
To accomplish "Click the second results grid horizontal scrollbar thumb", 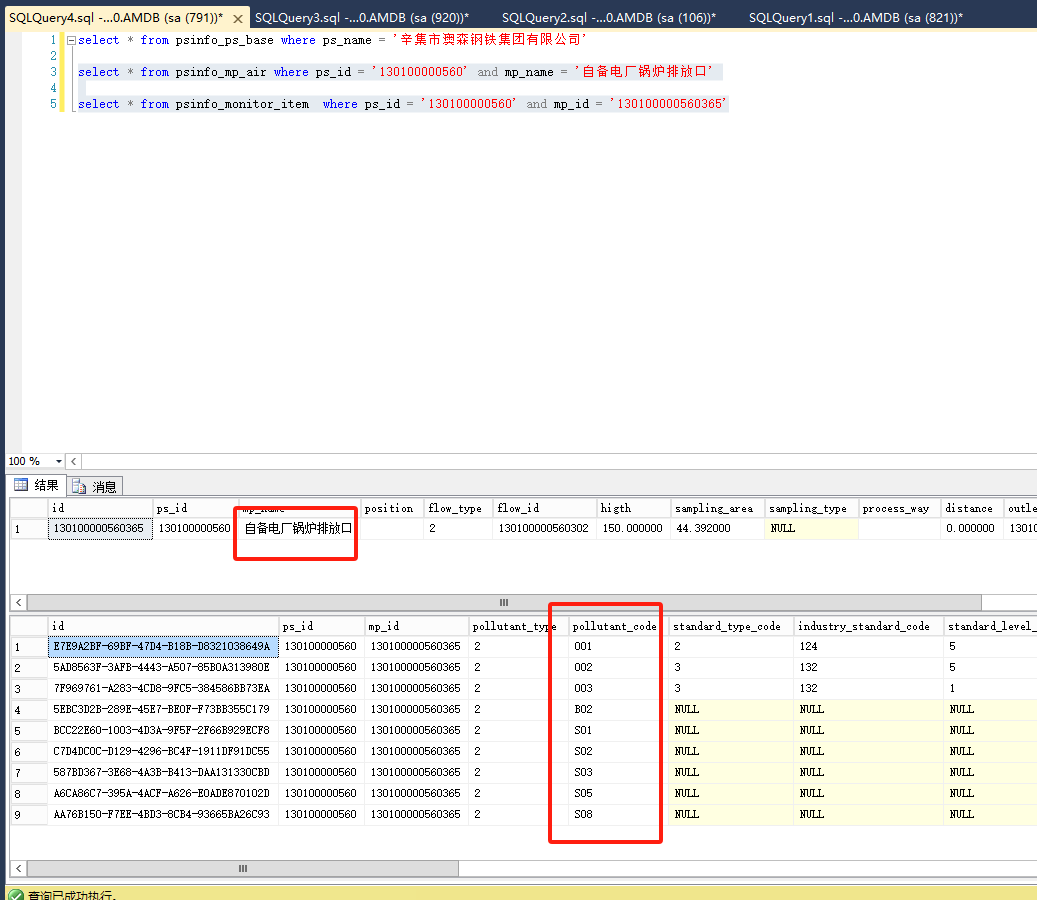I will coord(243,868).
